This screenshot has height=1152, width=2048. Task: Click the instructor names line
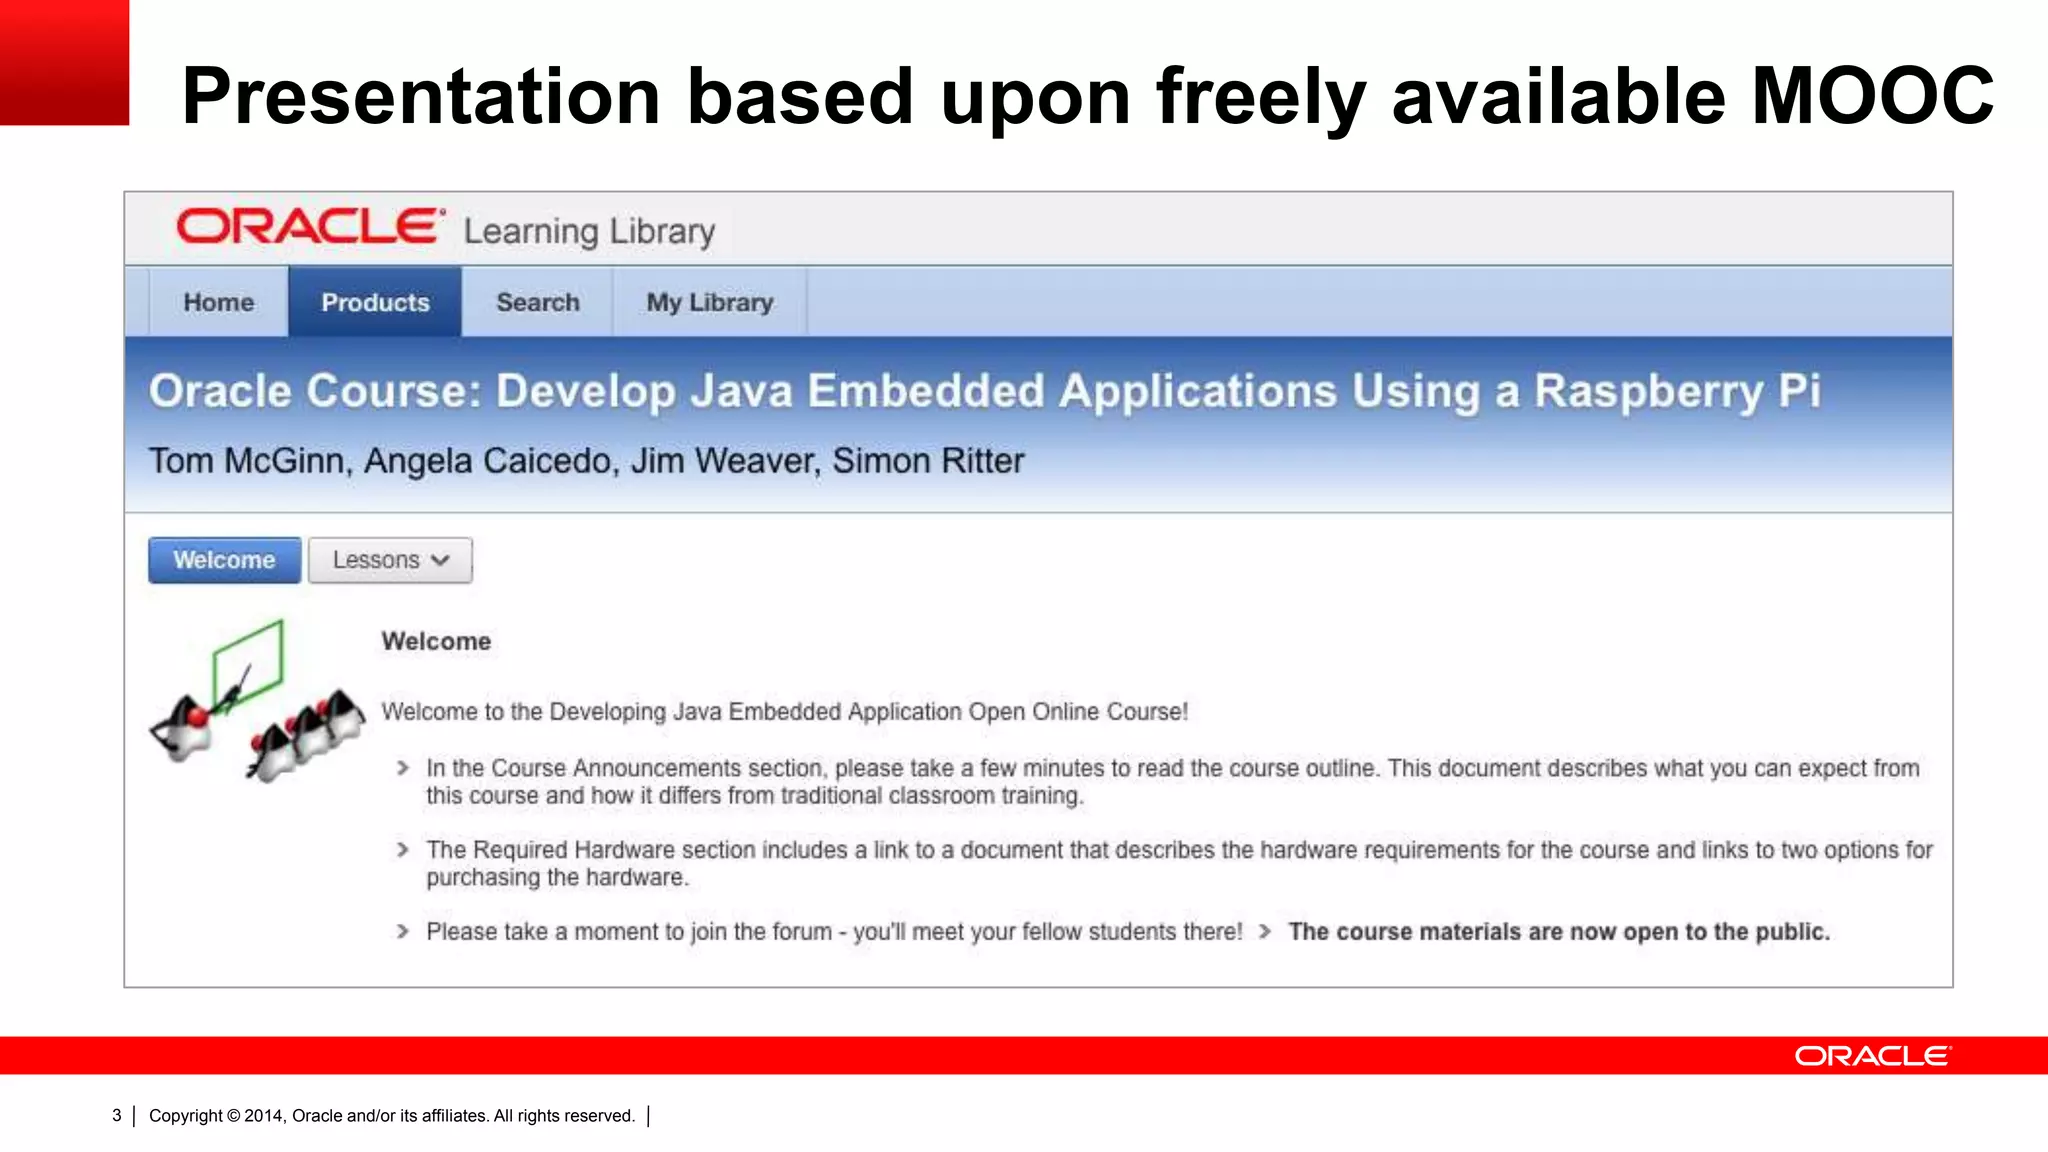click(x=587, y=461)
